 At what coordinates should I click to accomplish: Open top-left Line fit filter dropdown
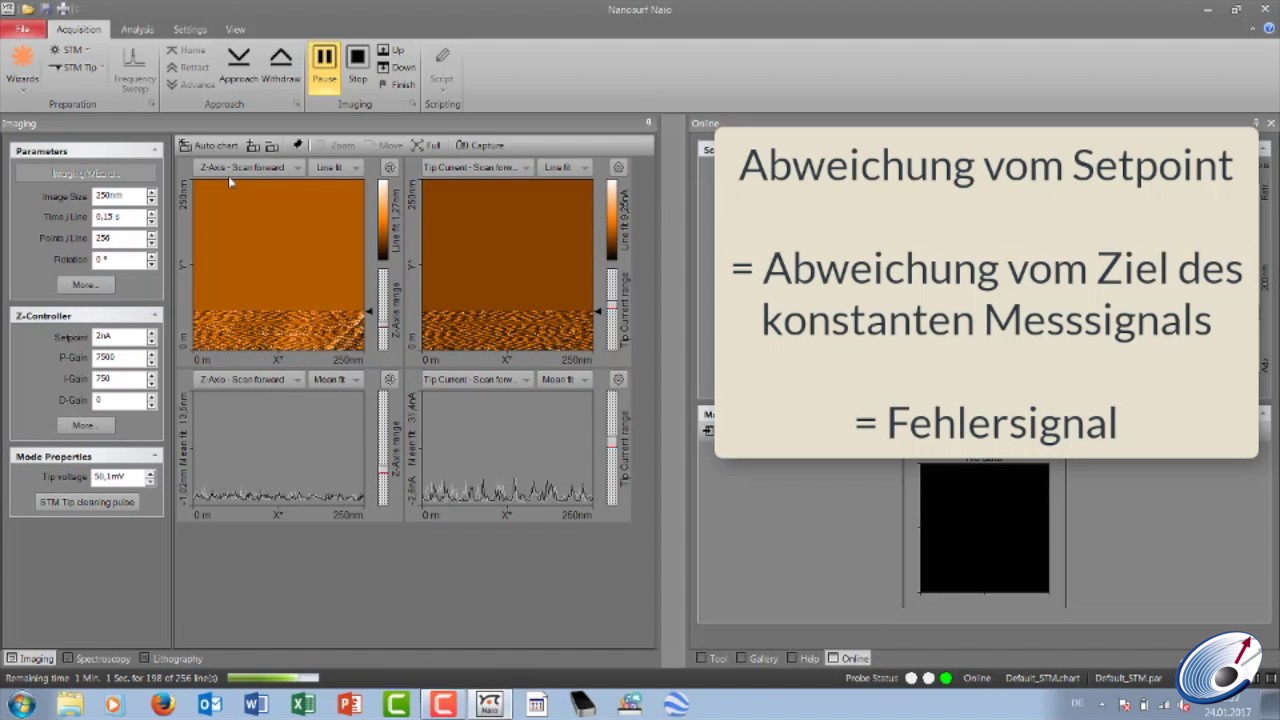(x=335, y=167)
